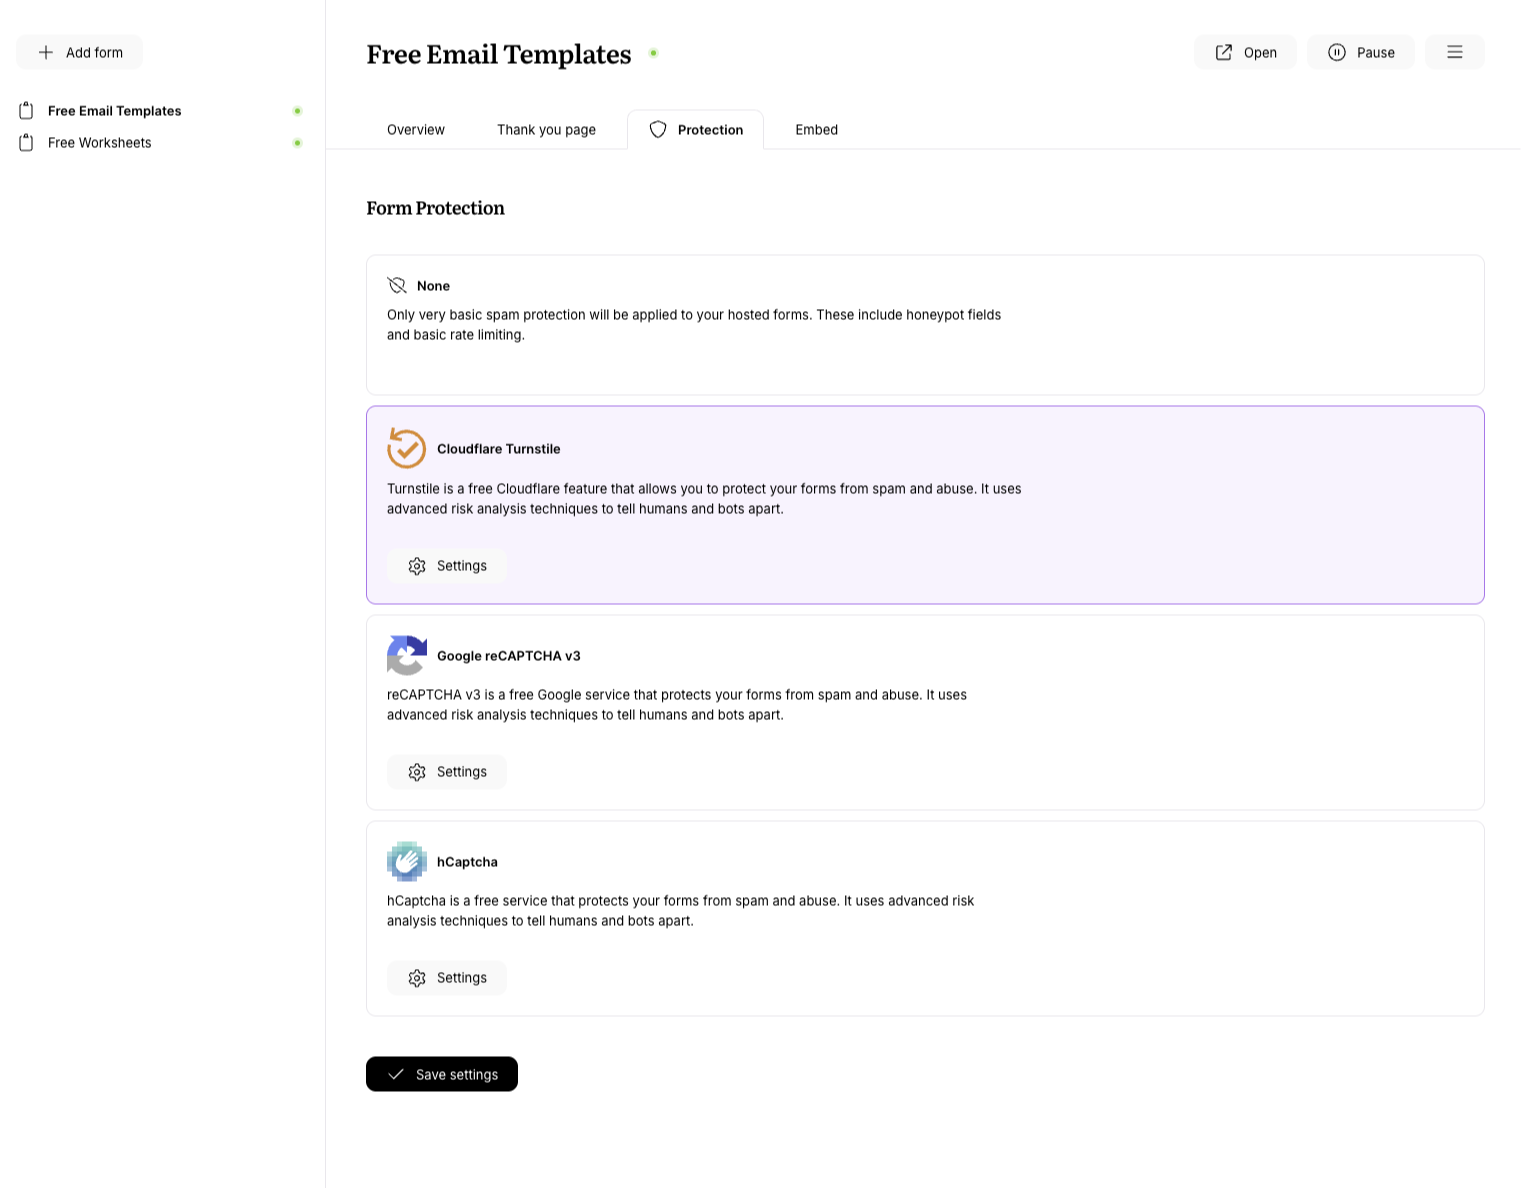The image size is (1521, 1188).
Task: Select the Cloudflare Turnstile protection option
Action: click(x=924, y=504)
